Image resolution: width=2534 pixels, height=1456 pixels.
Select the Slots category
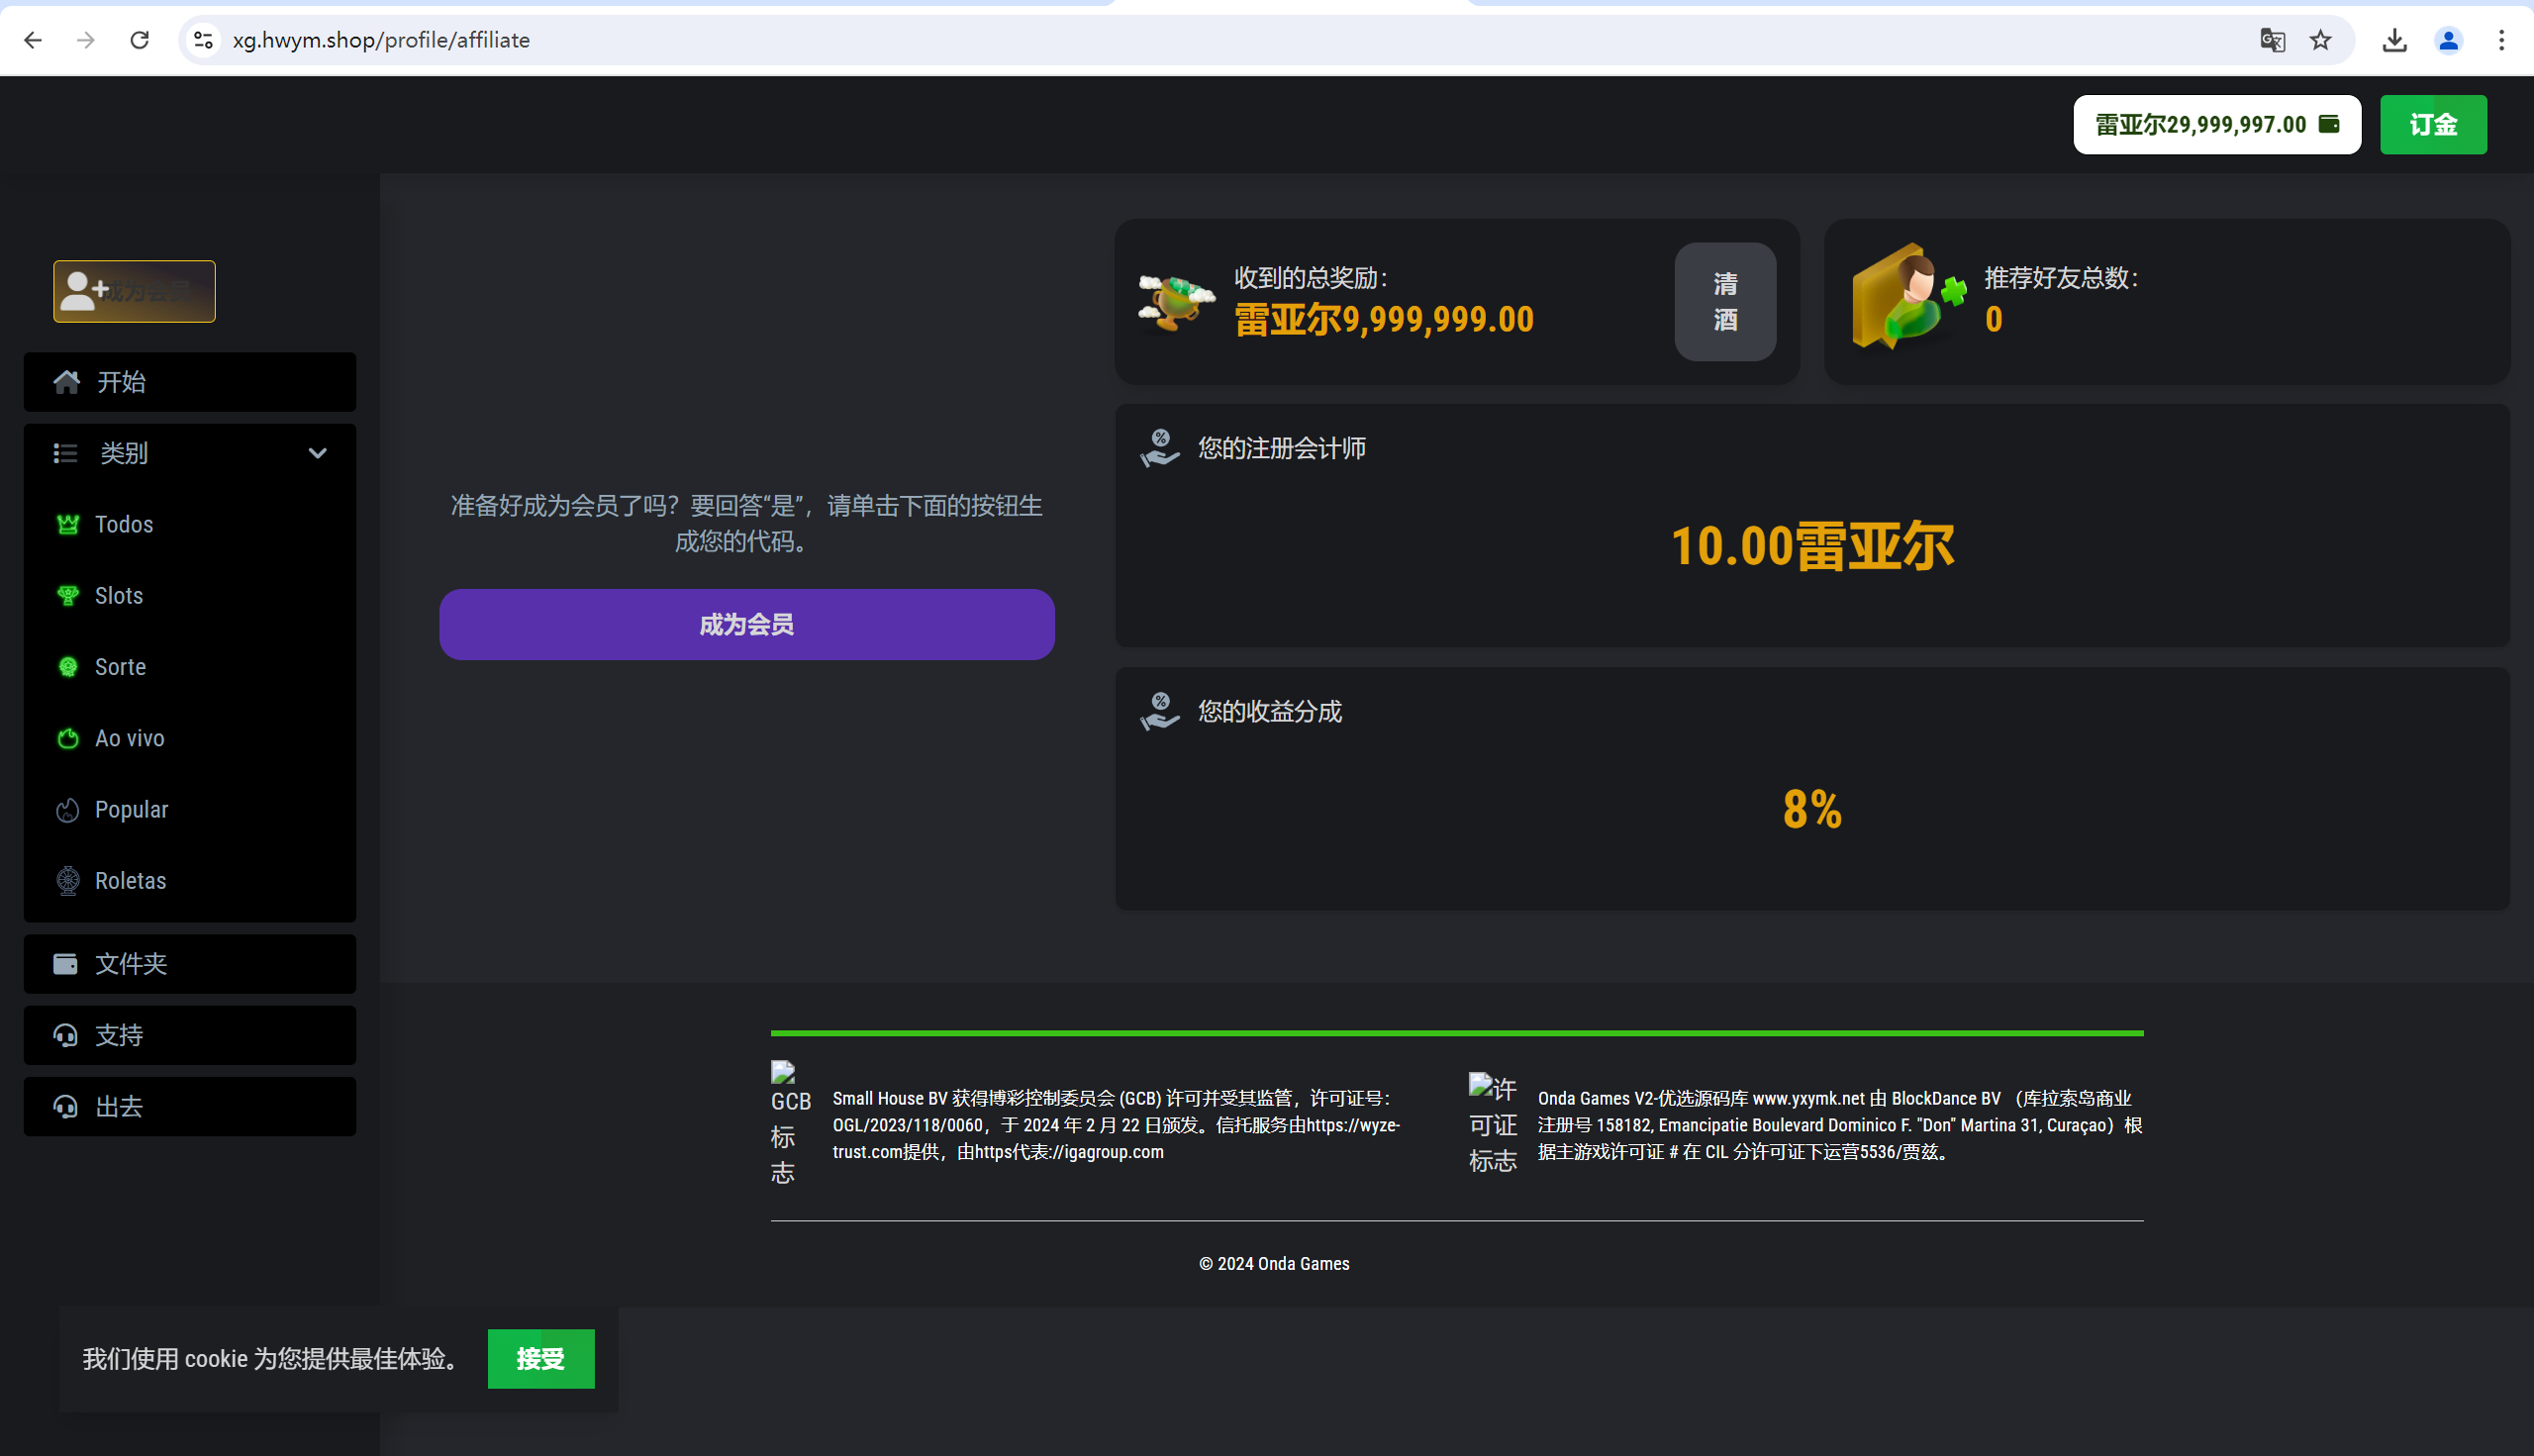[118, 596]
